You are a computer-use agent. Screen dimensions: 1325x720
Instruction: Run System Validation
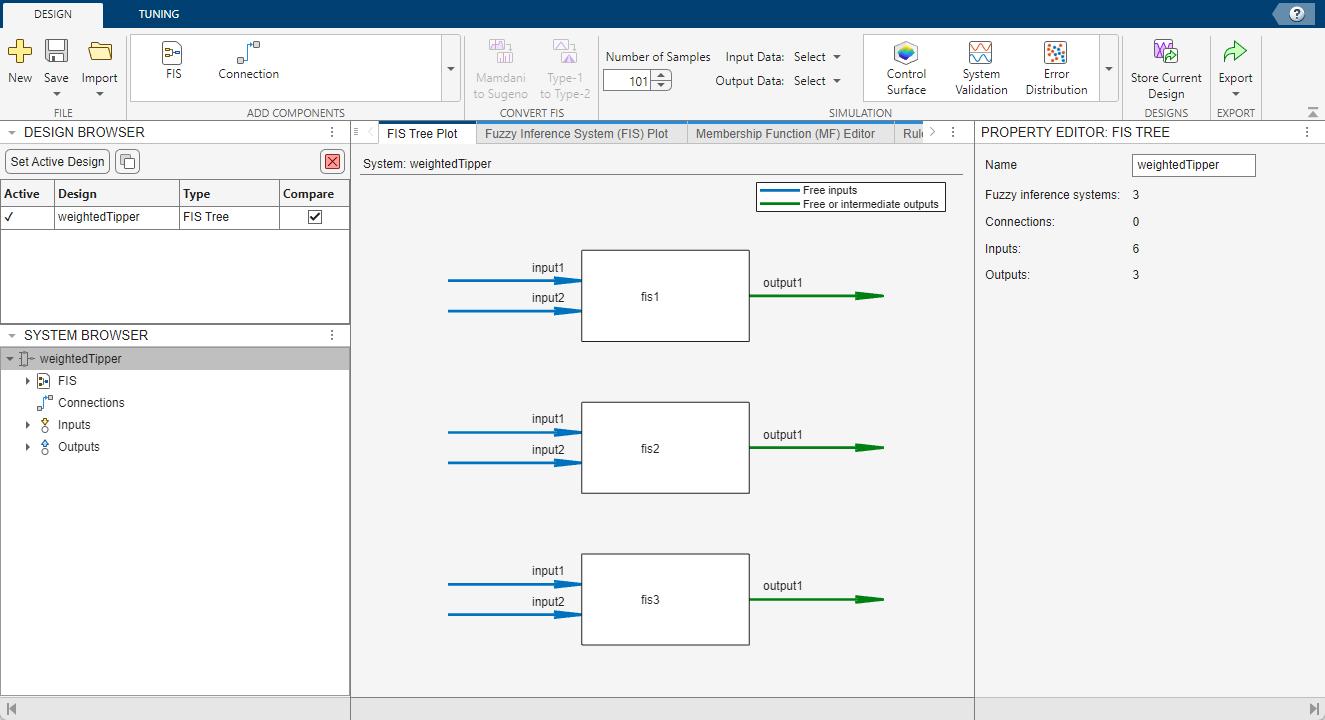click(980, 66)
